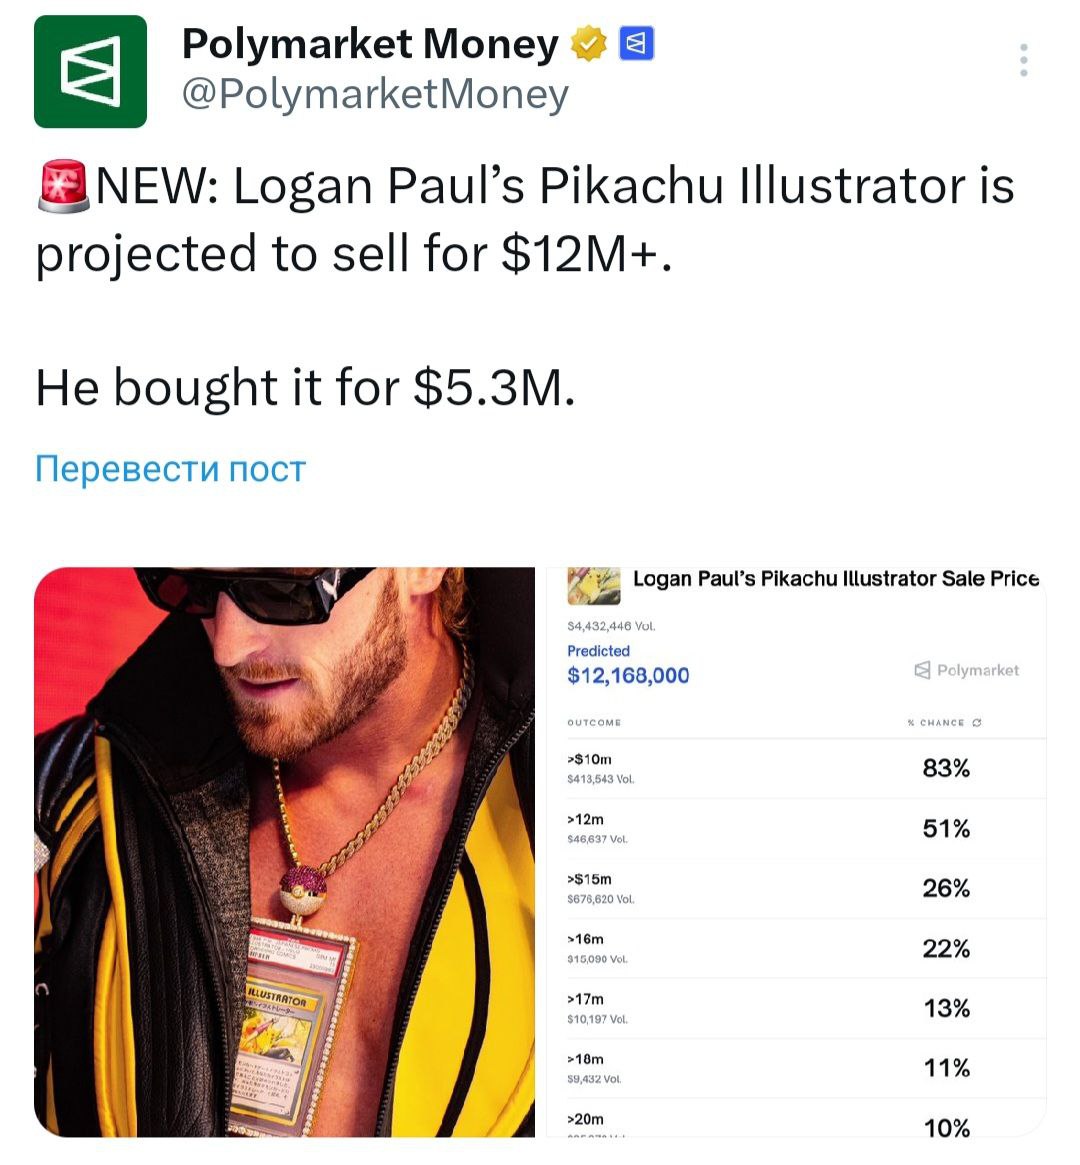This screenshot has height=1165, width=1080.
Task: Select the >12m outcome label
Action: pos(586,819)
